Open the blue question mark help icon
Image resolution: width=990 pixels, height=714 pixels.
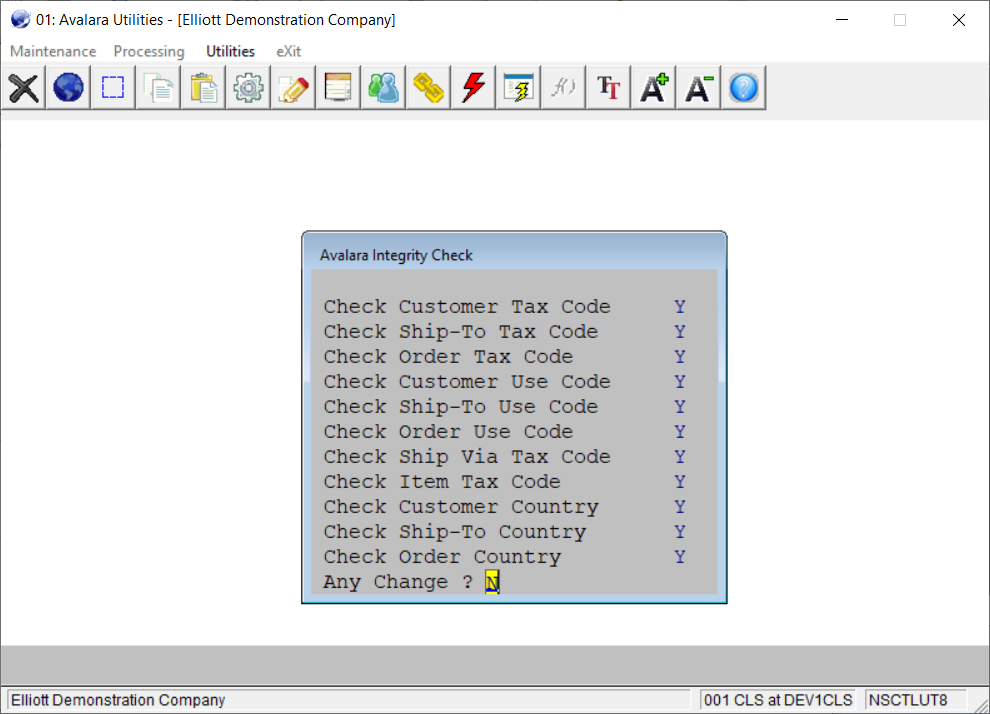743,88
